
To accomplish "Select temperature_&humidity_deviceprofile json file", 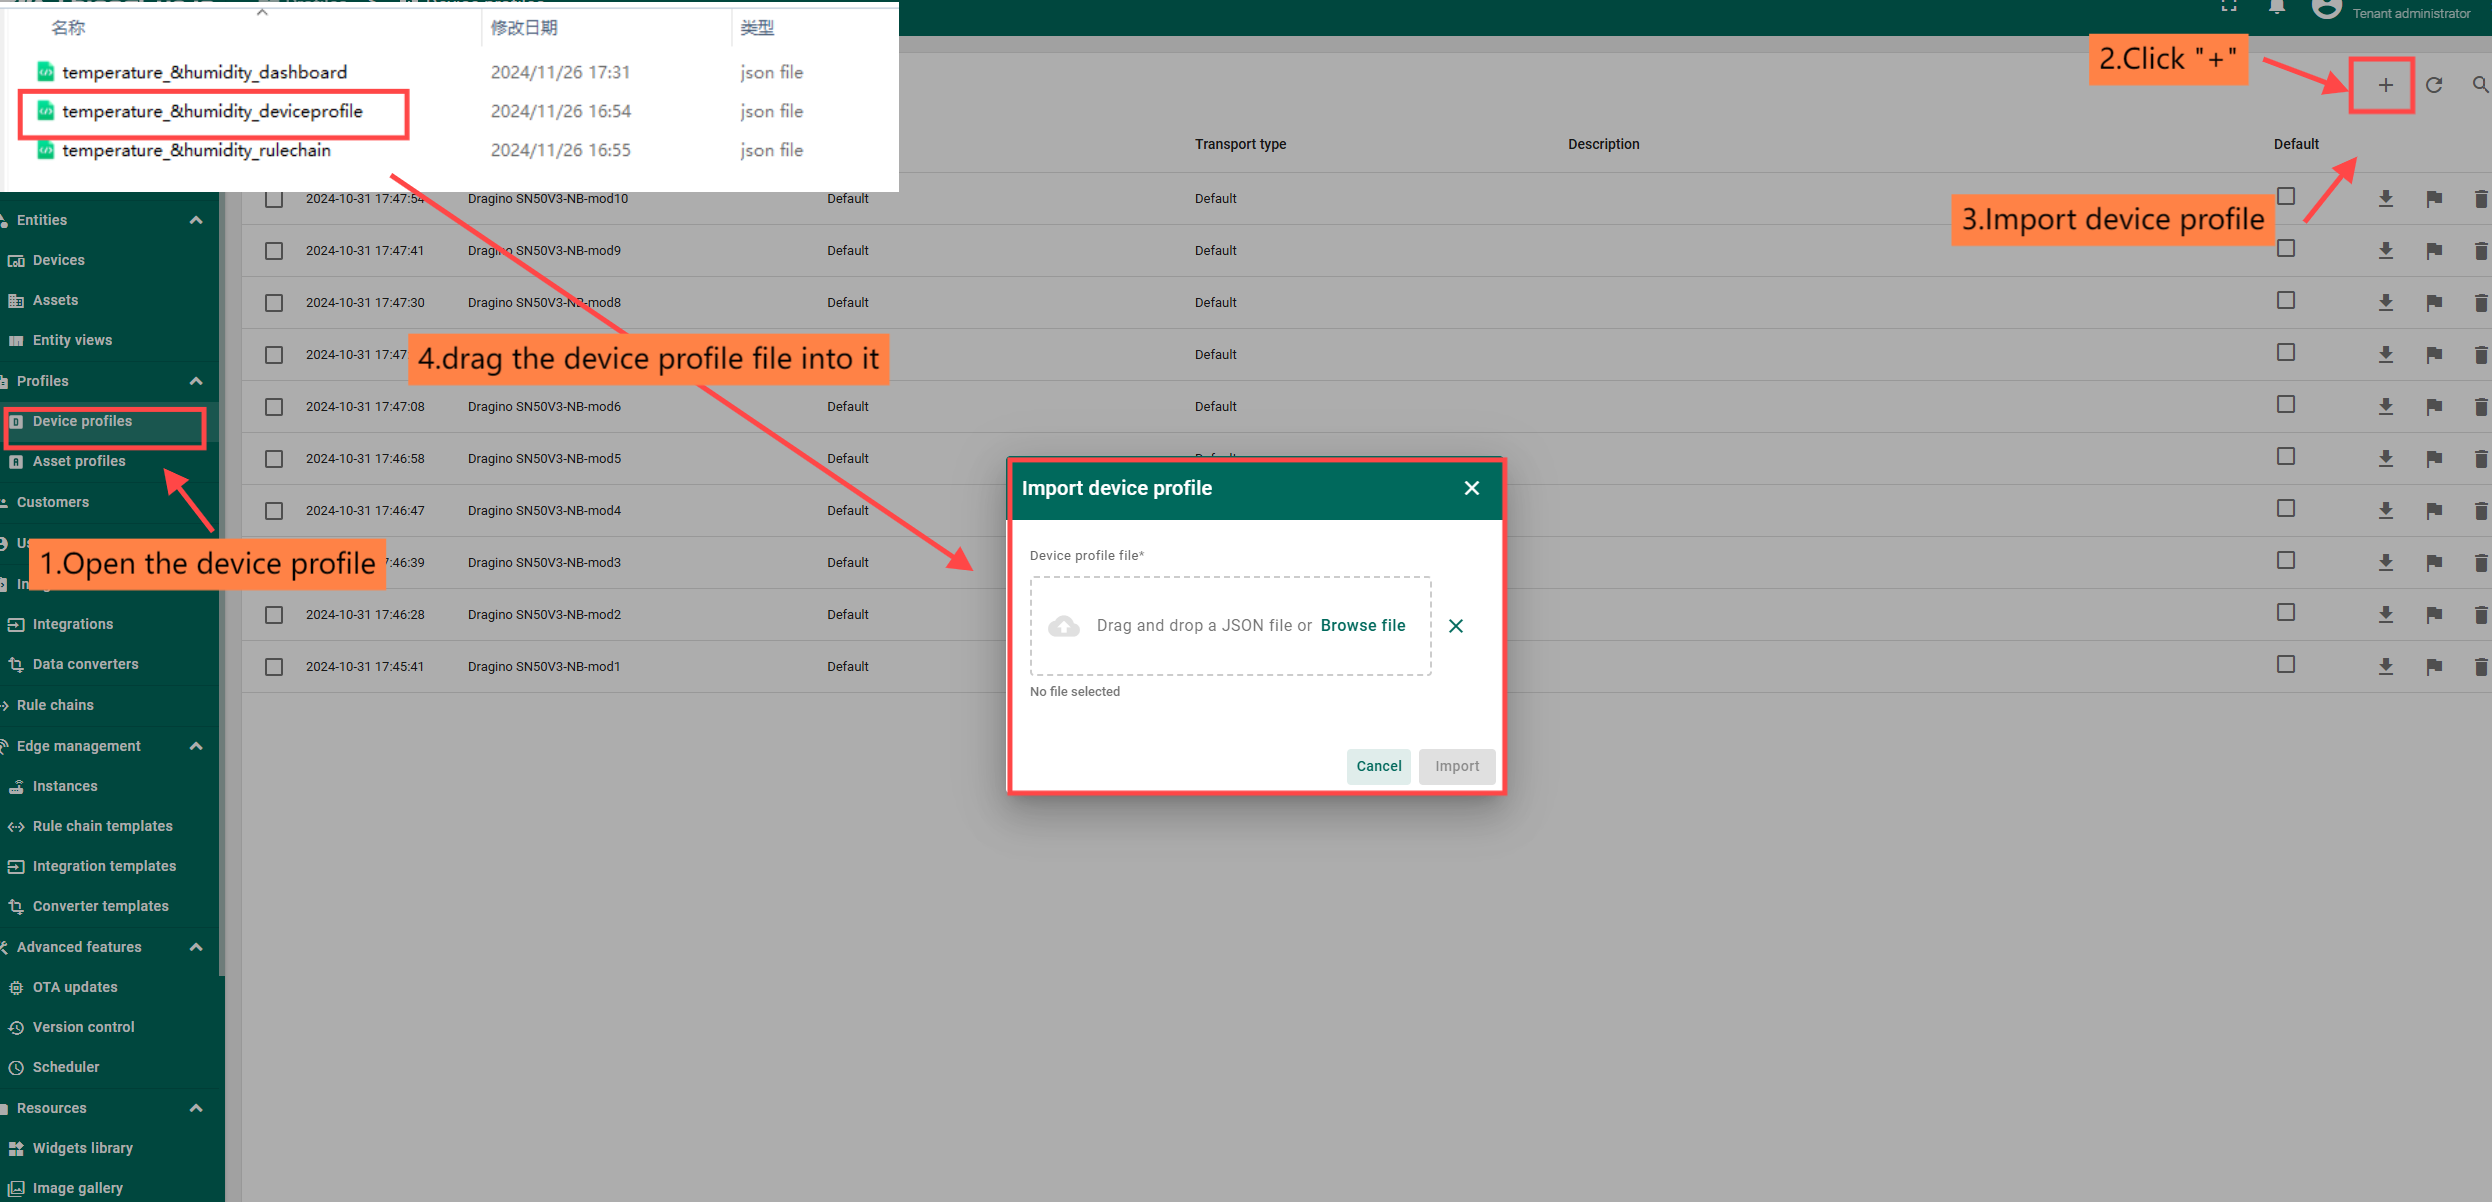I will (212, 112).
